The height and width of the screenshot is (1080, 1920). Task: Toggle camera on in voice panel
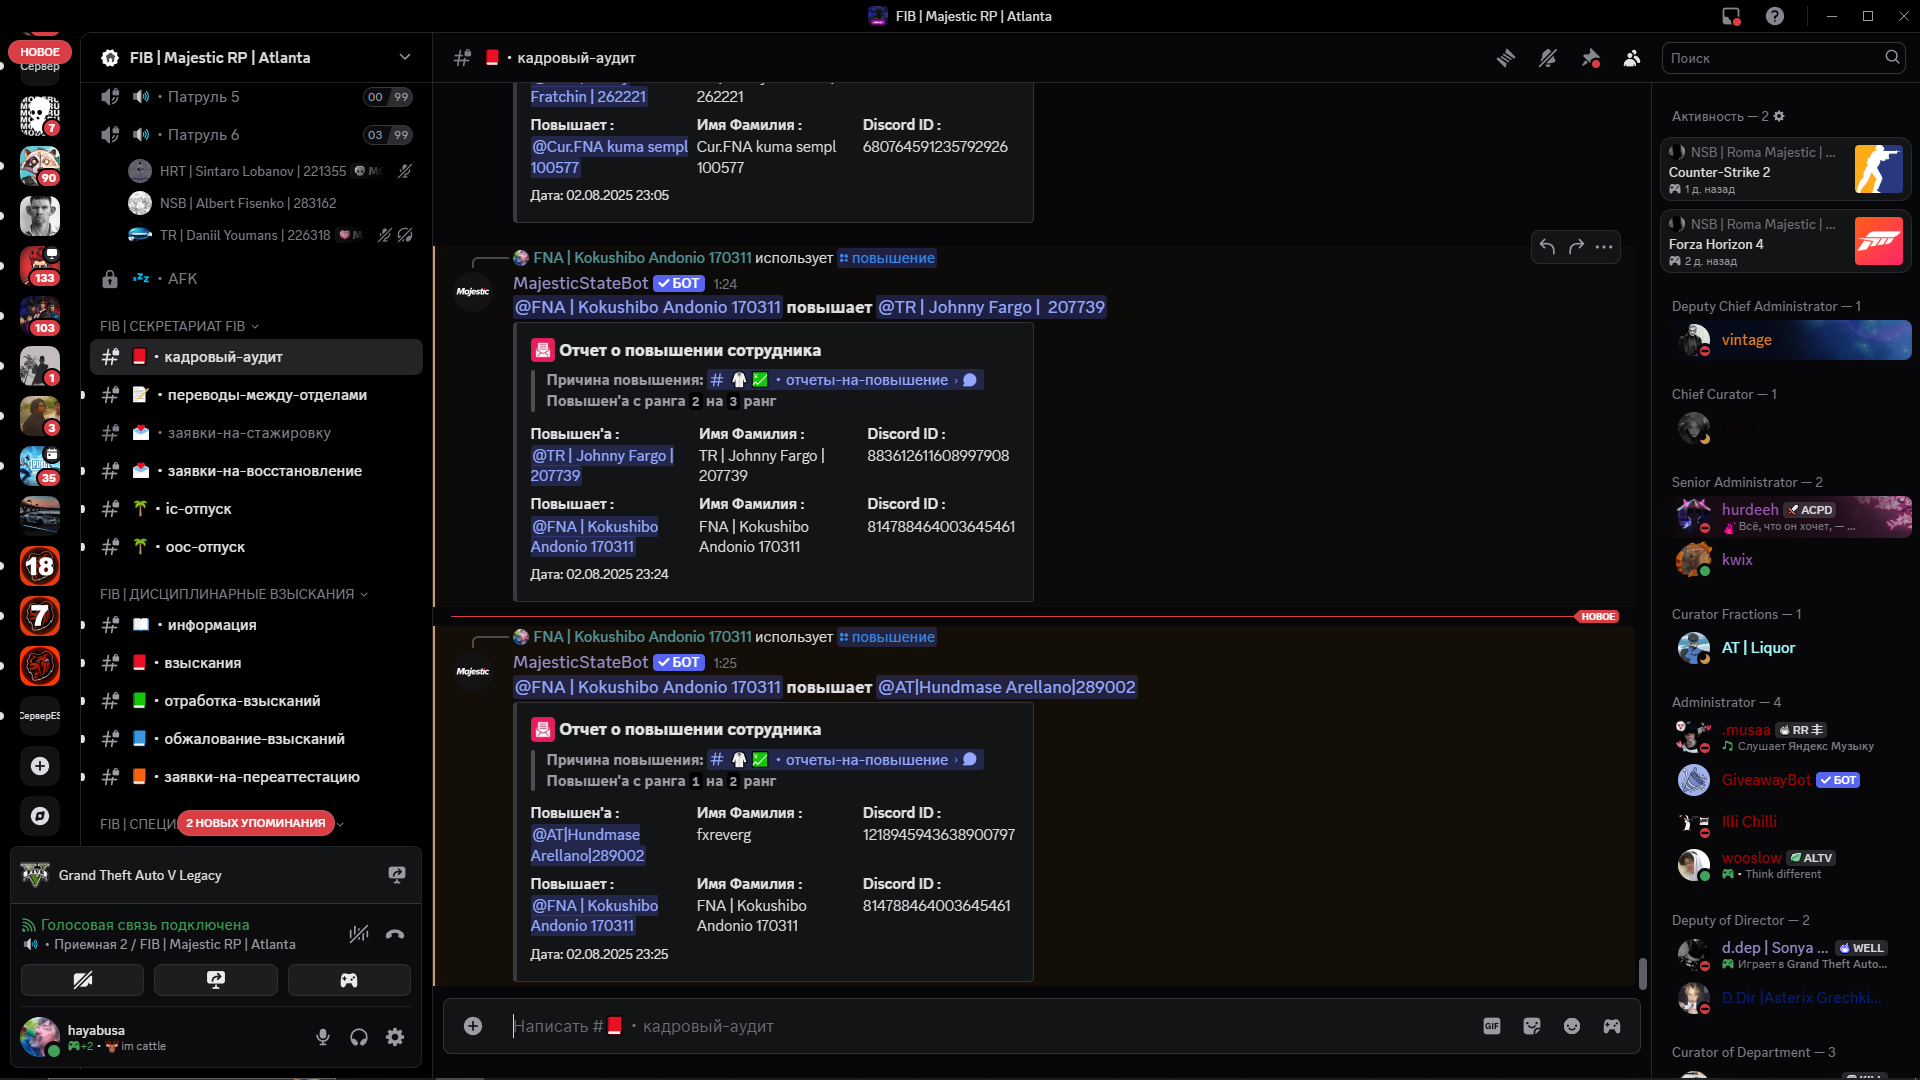coord(82,980)
